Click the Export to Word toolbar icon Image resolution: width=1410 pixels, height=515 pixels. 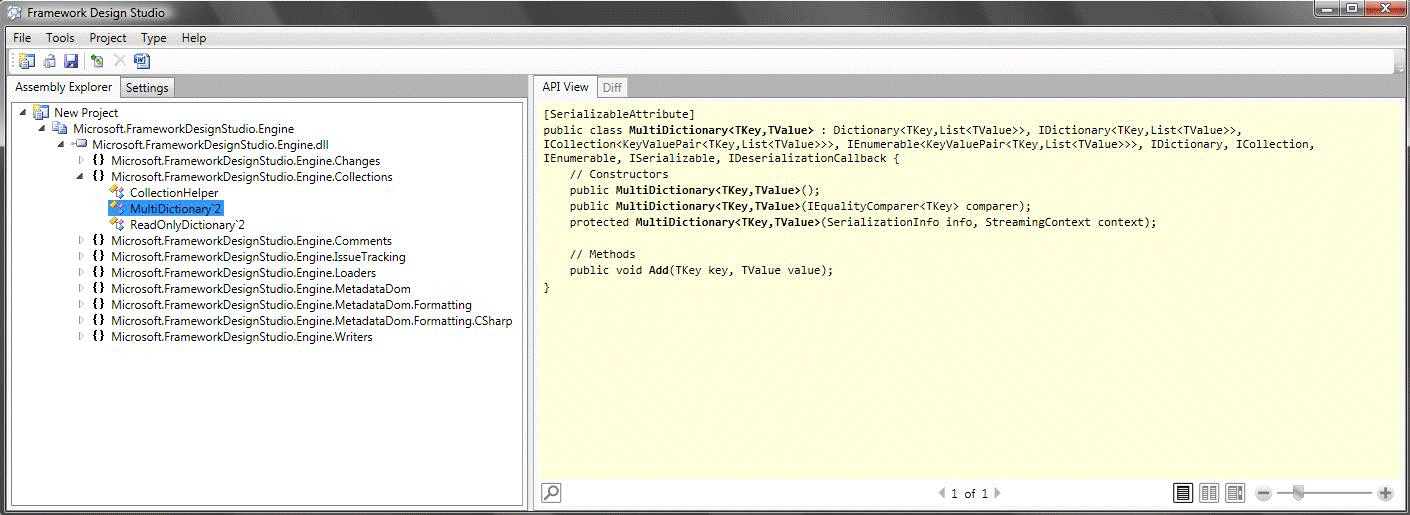point(141,62)
